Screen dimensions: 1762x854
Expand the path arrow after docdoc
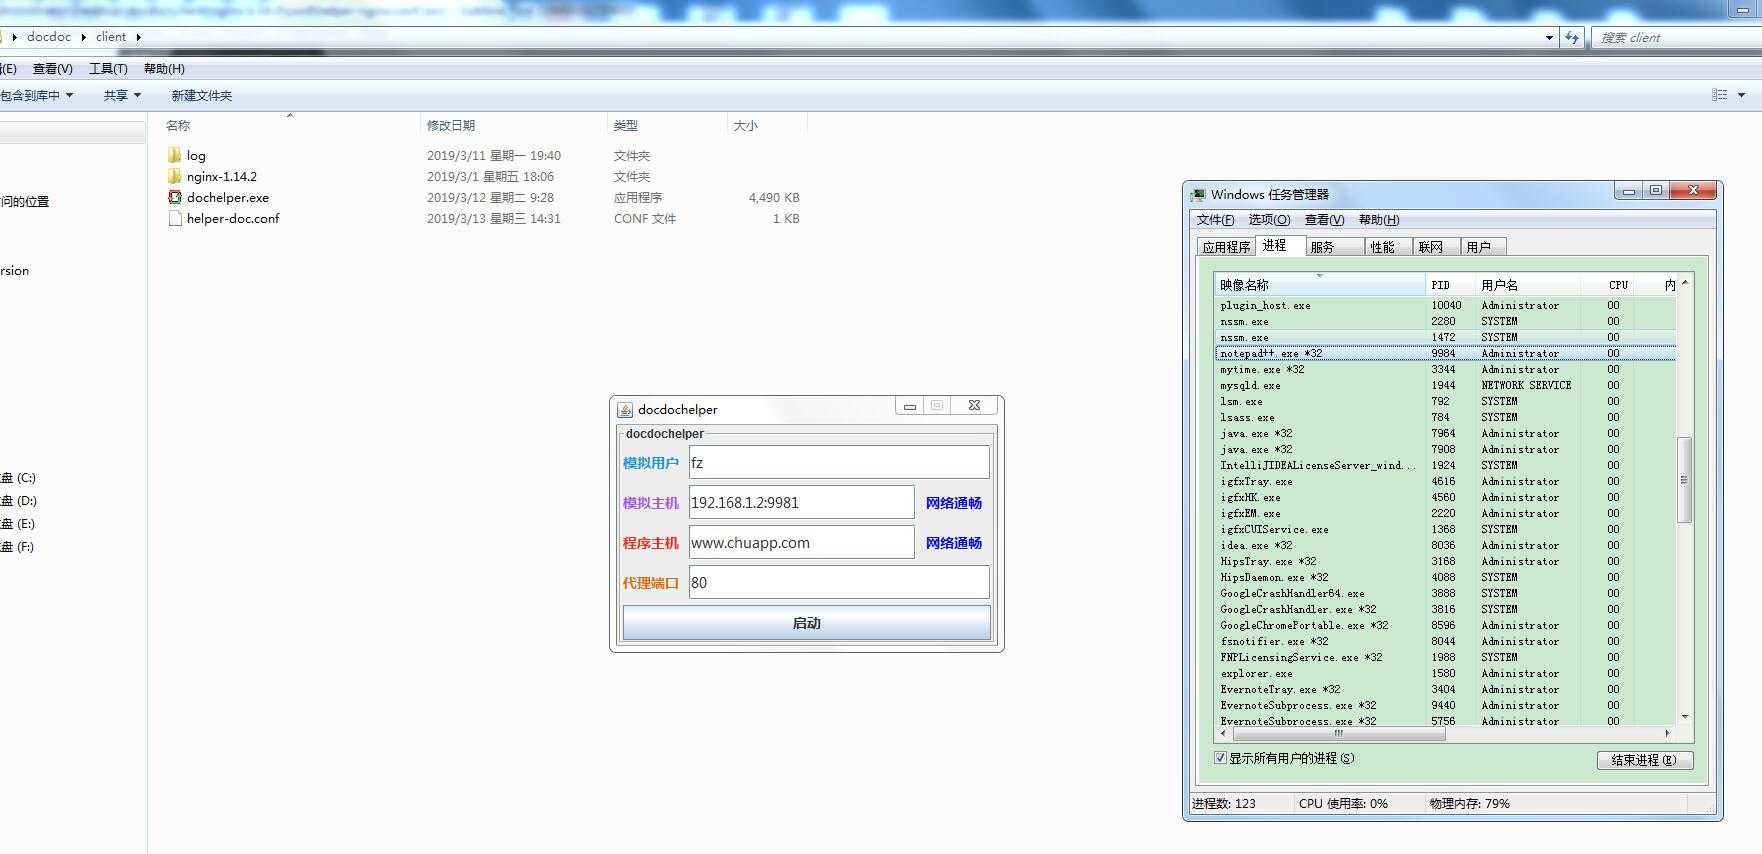(x=83, y=37)
